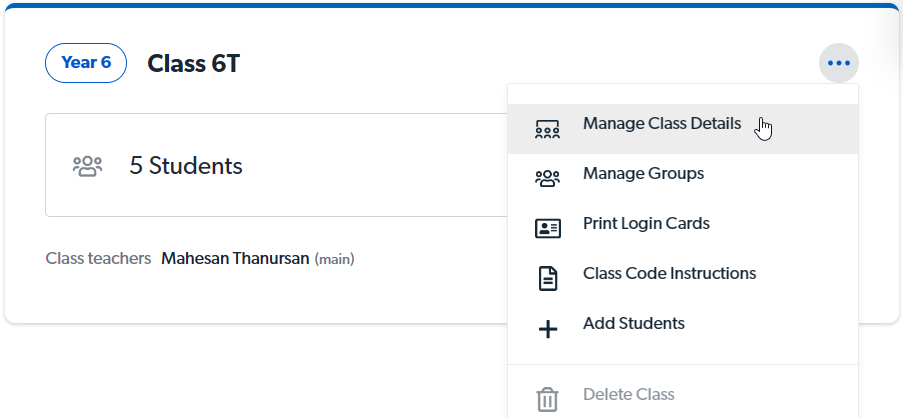The width and height of the screenshot is (903, 418).
Task: Choose the Manage Groups menu label
Action: (643, 174)
